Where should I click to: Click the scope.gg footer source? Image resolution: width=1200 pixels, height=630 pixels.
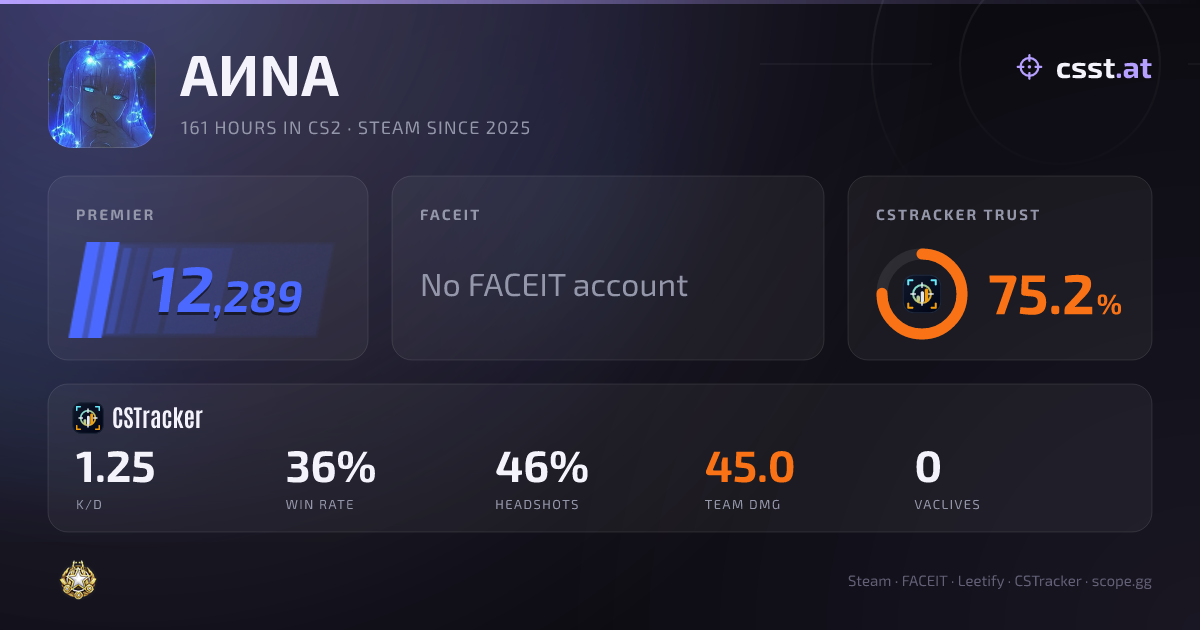(x=1122, y=581)
